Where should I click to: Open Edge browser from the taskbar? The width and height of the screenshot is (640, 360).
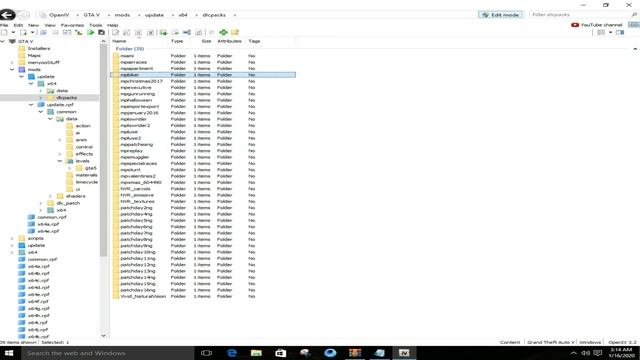point(232,353)
